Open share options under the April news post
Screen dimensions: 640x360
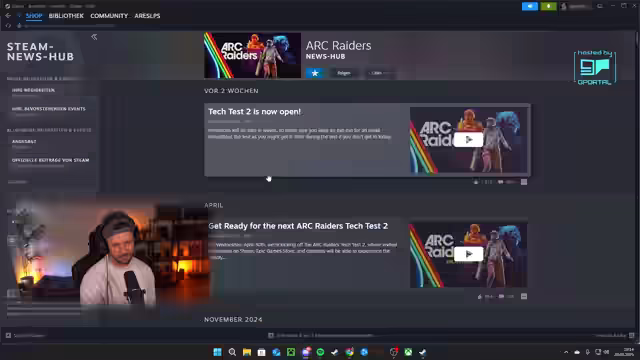coord(524,296)
